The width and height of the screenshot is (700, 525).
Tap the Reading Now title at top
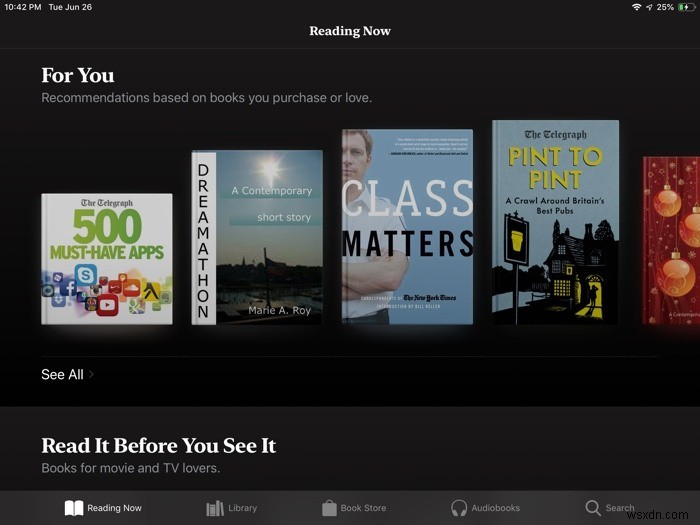click(349, 31)
